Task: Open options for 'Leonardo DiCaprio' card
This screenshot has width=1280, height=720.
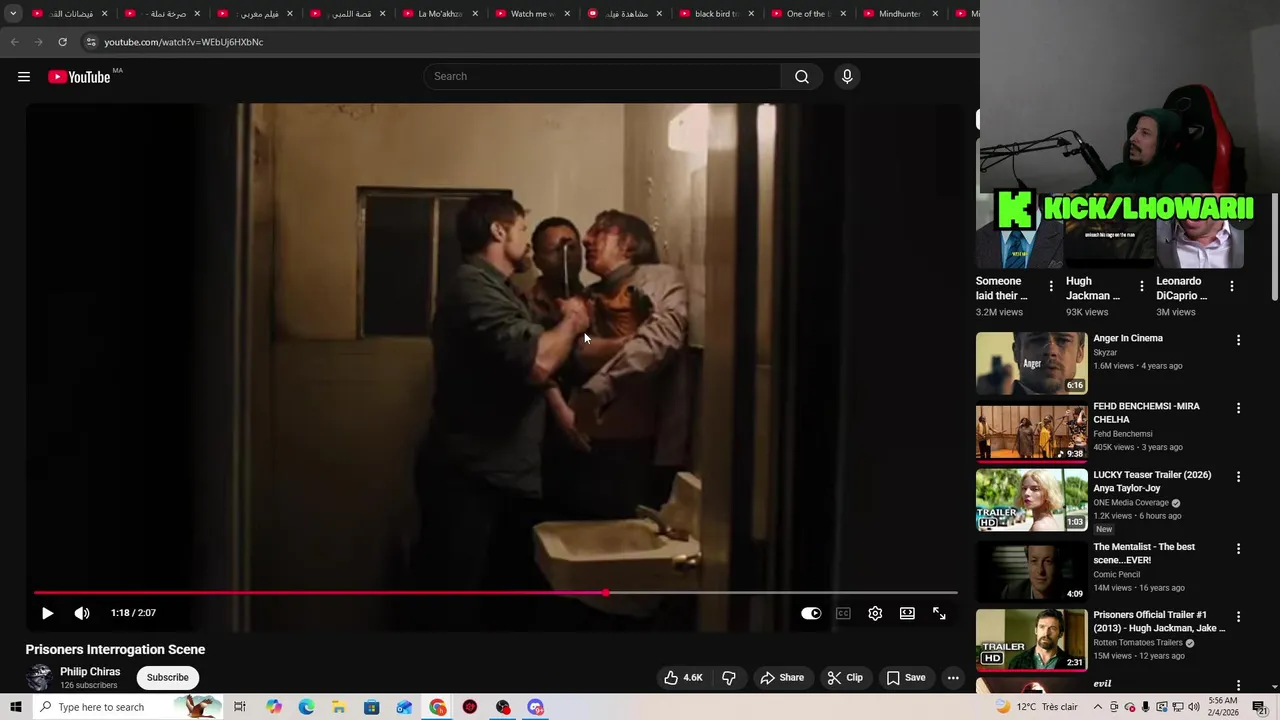Action: (x=1232, y=286)
